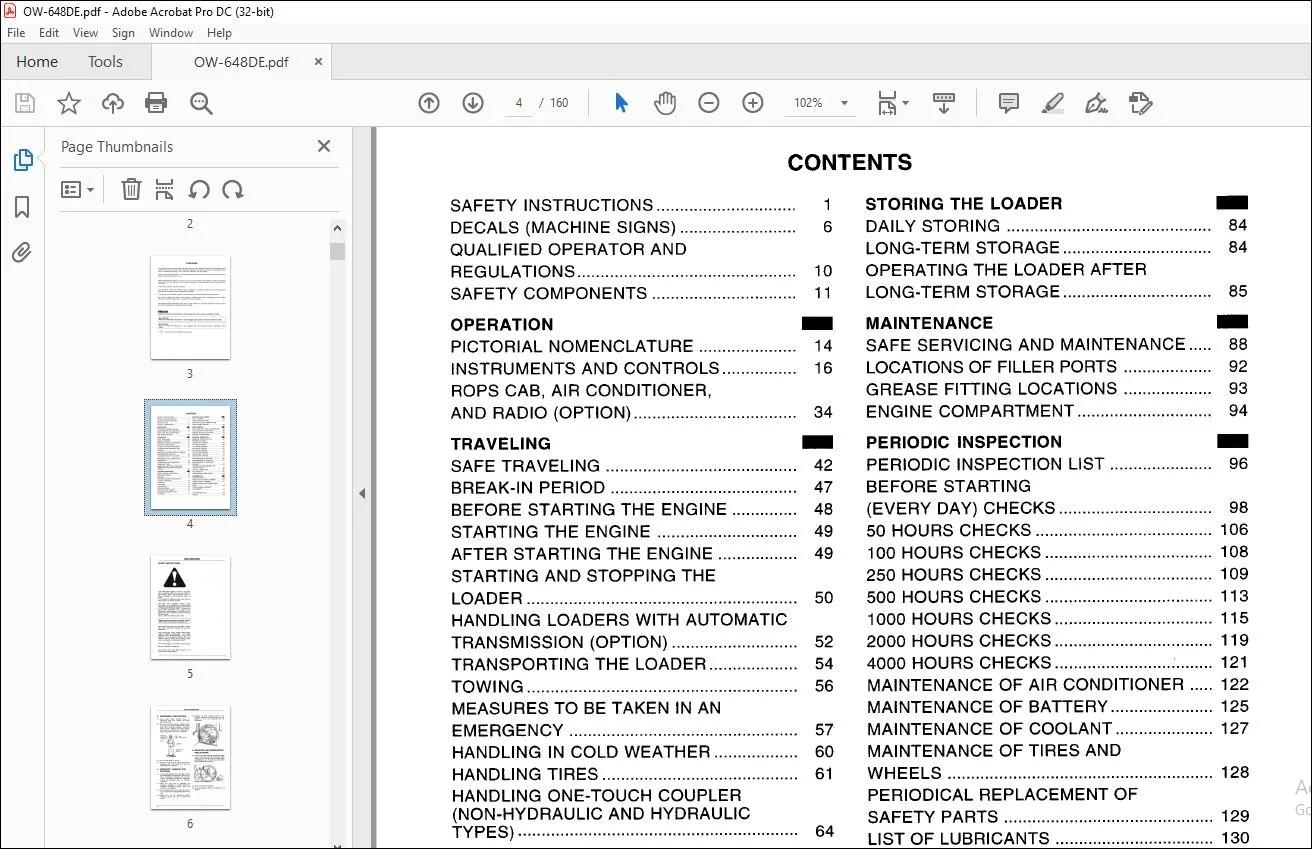The width and height of the screenshot is (1312, 849).
Task: Open the Help menu
Action: 219,33
